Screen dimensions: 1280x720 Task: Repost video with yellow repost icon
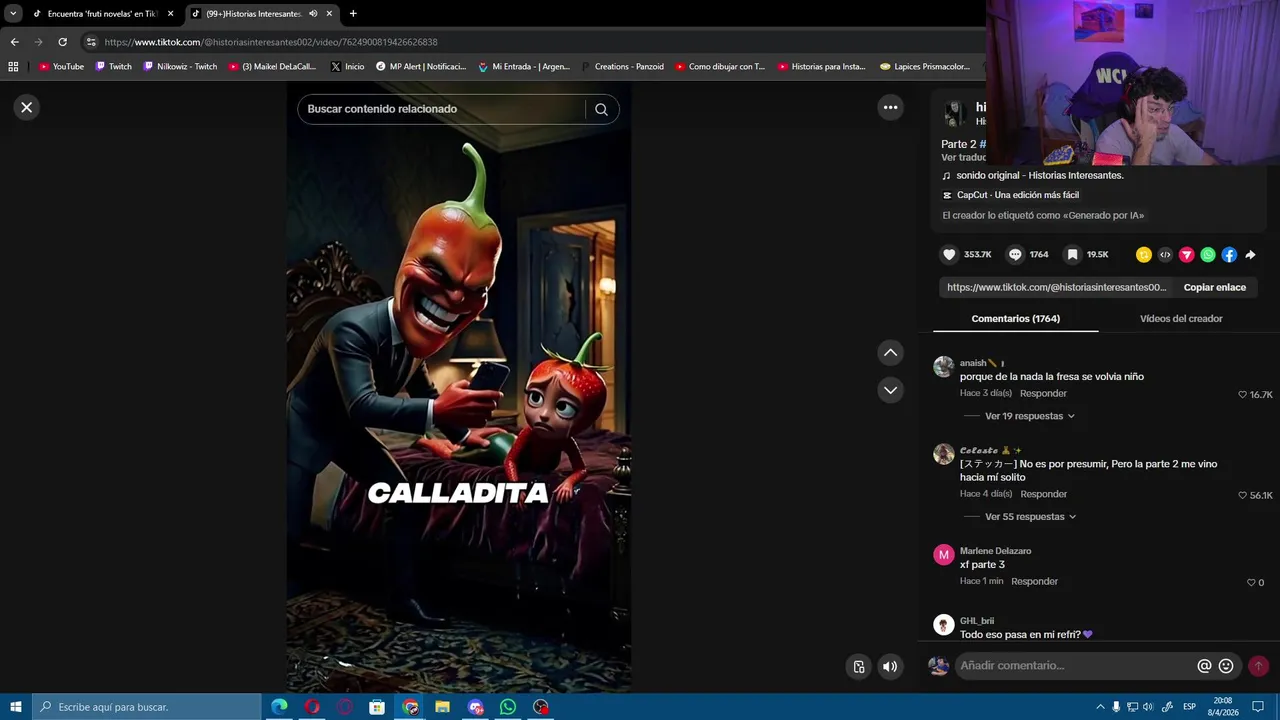point(1144,255)
